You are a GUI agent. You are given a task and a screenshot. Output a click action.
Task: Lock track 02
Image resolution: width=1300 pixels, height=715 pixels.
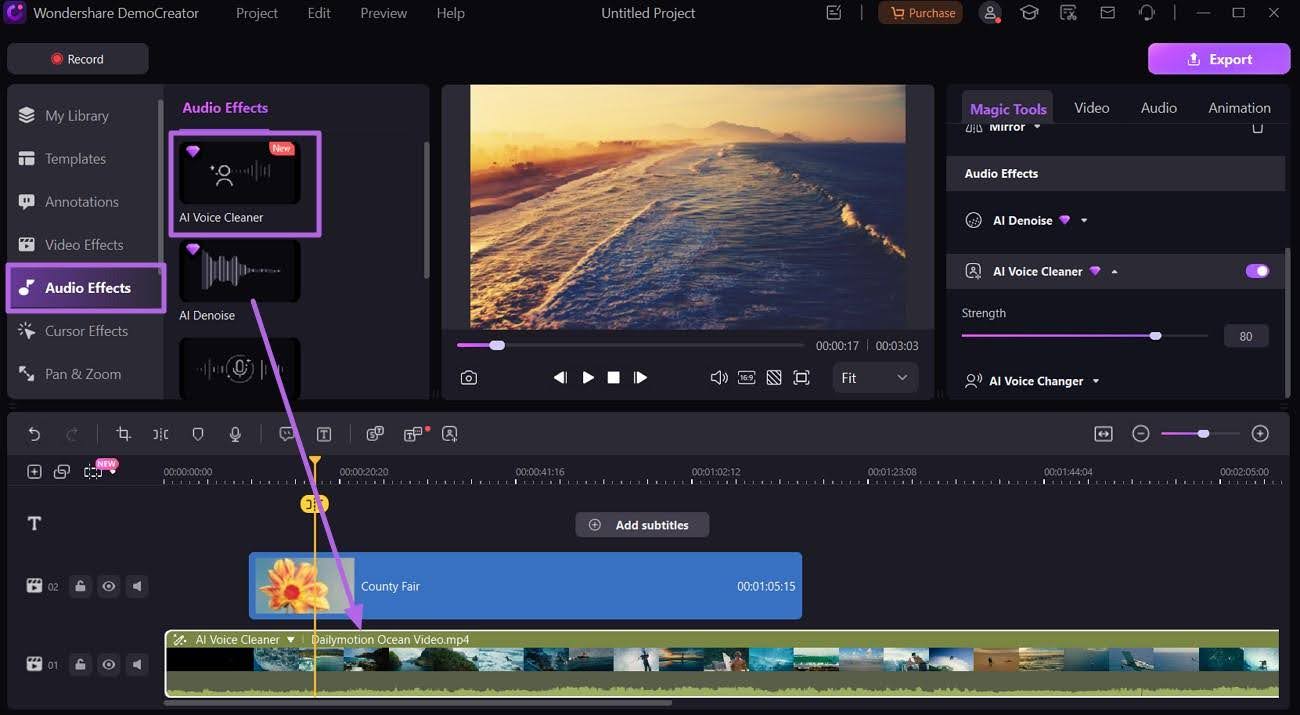(x=81, y=586)
